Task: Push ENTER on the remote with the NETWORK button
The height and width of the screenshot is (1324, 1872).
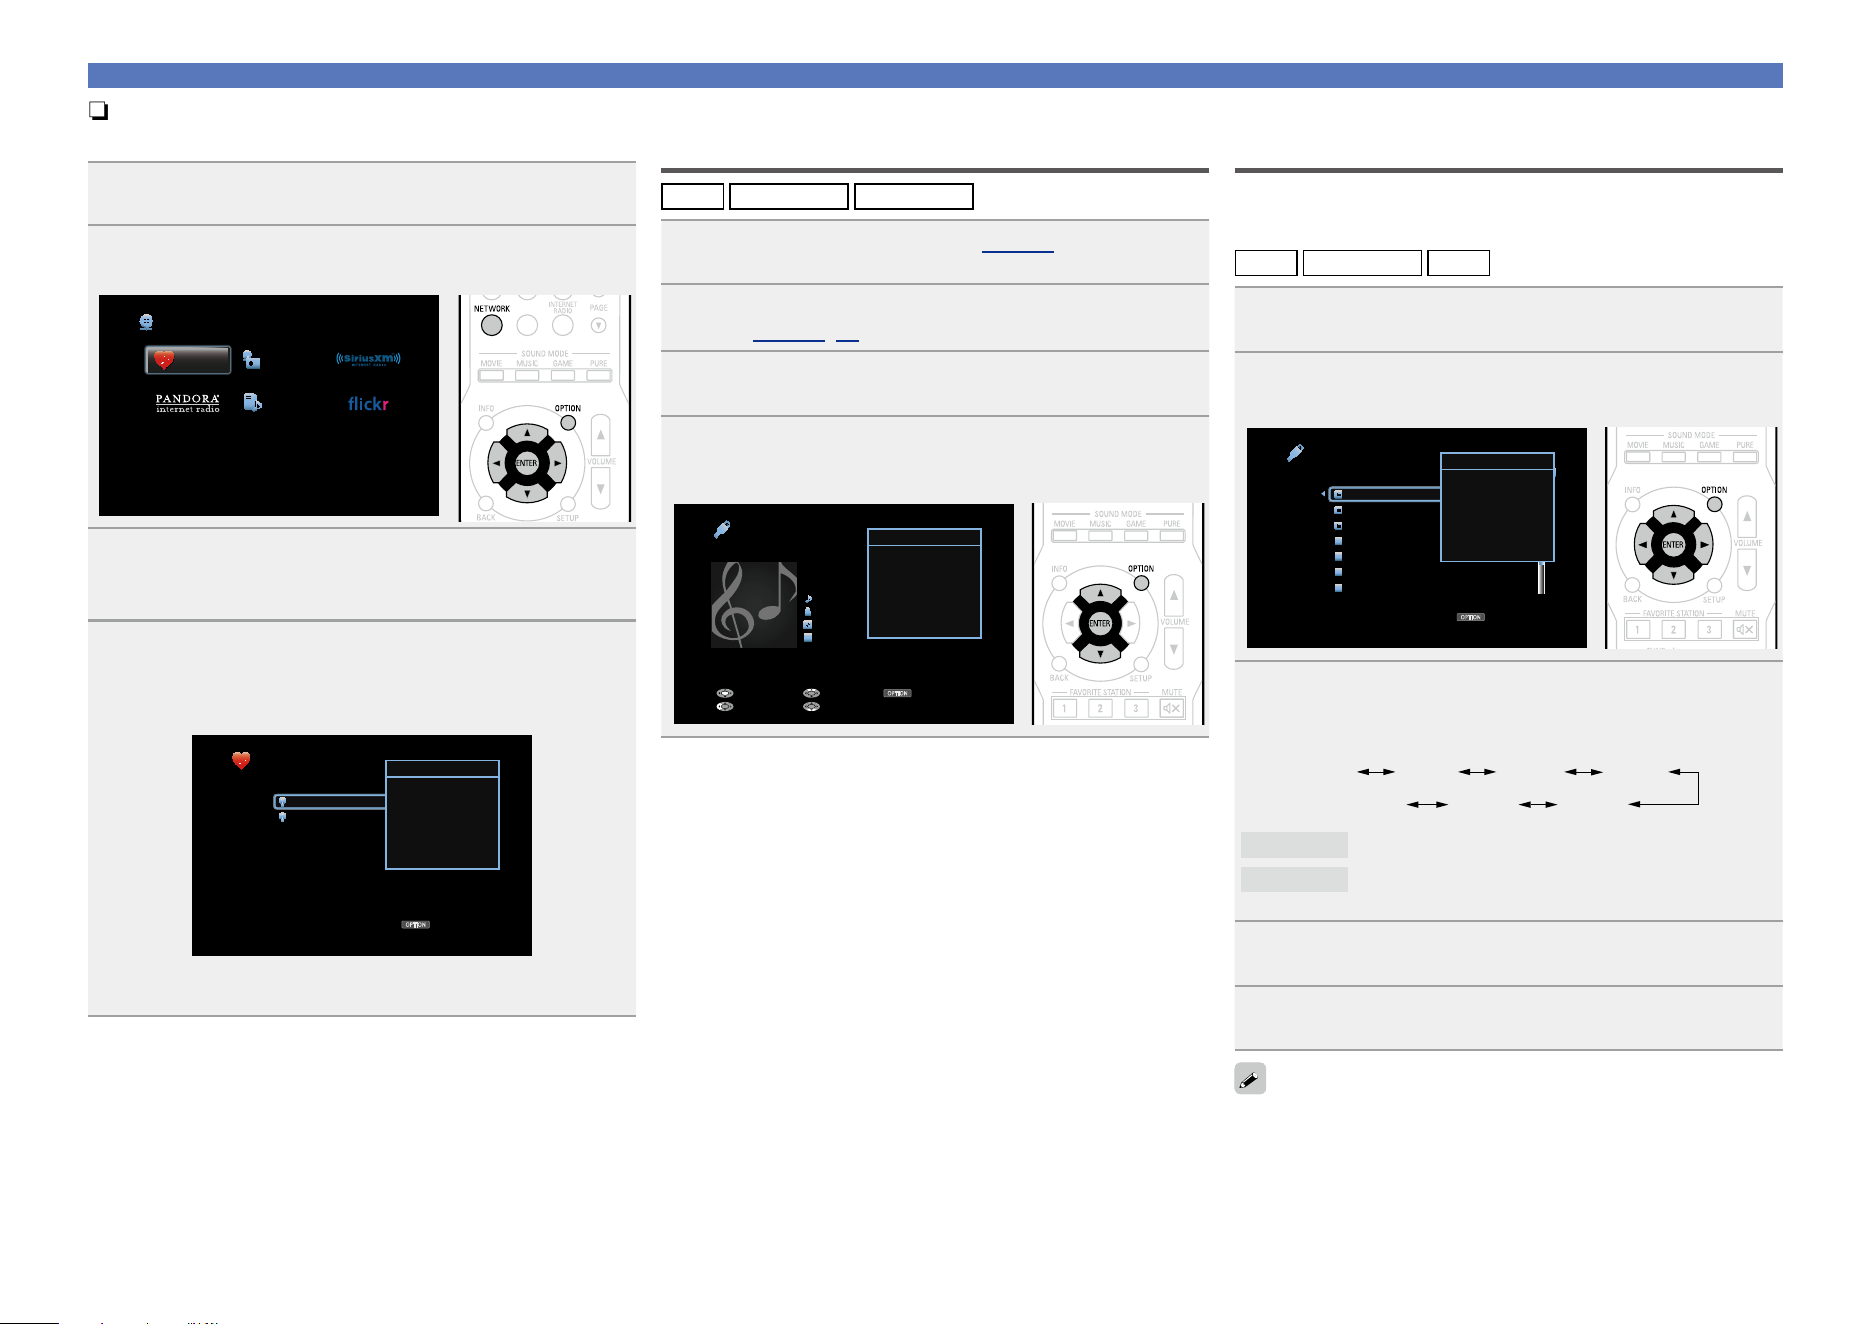Action: [527, 463]
